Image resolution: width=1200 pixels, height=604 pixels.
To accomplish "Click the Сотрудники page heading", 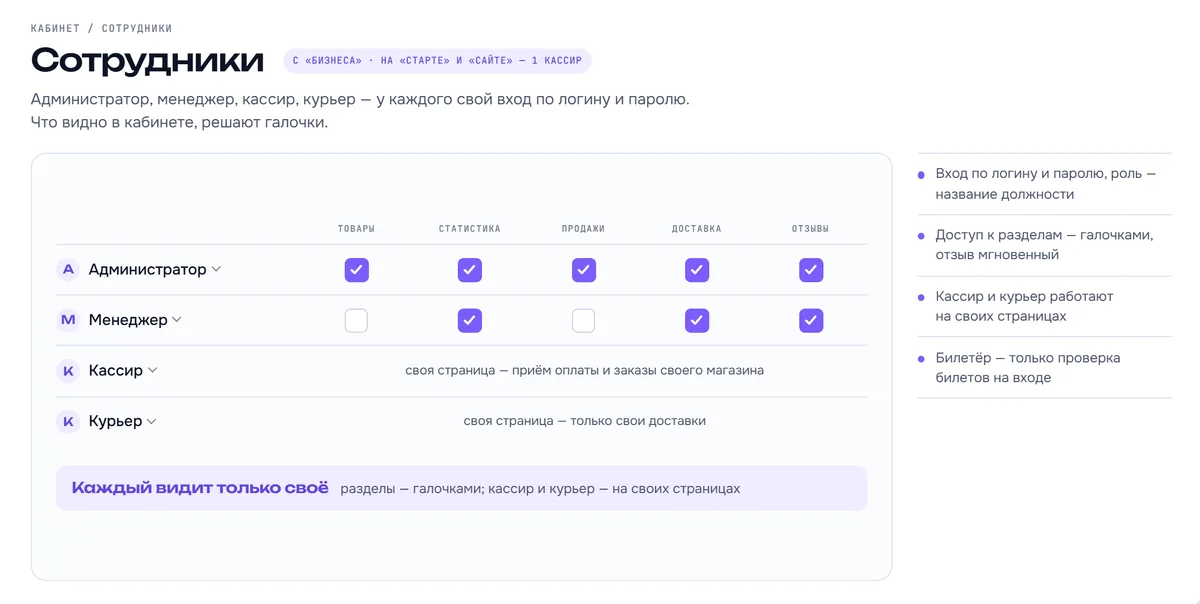I will 148,61.
